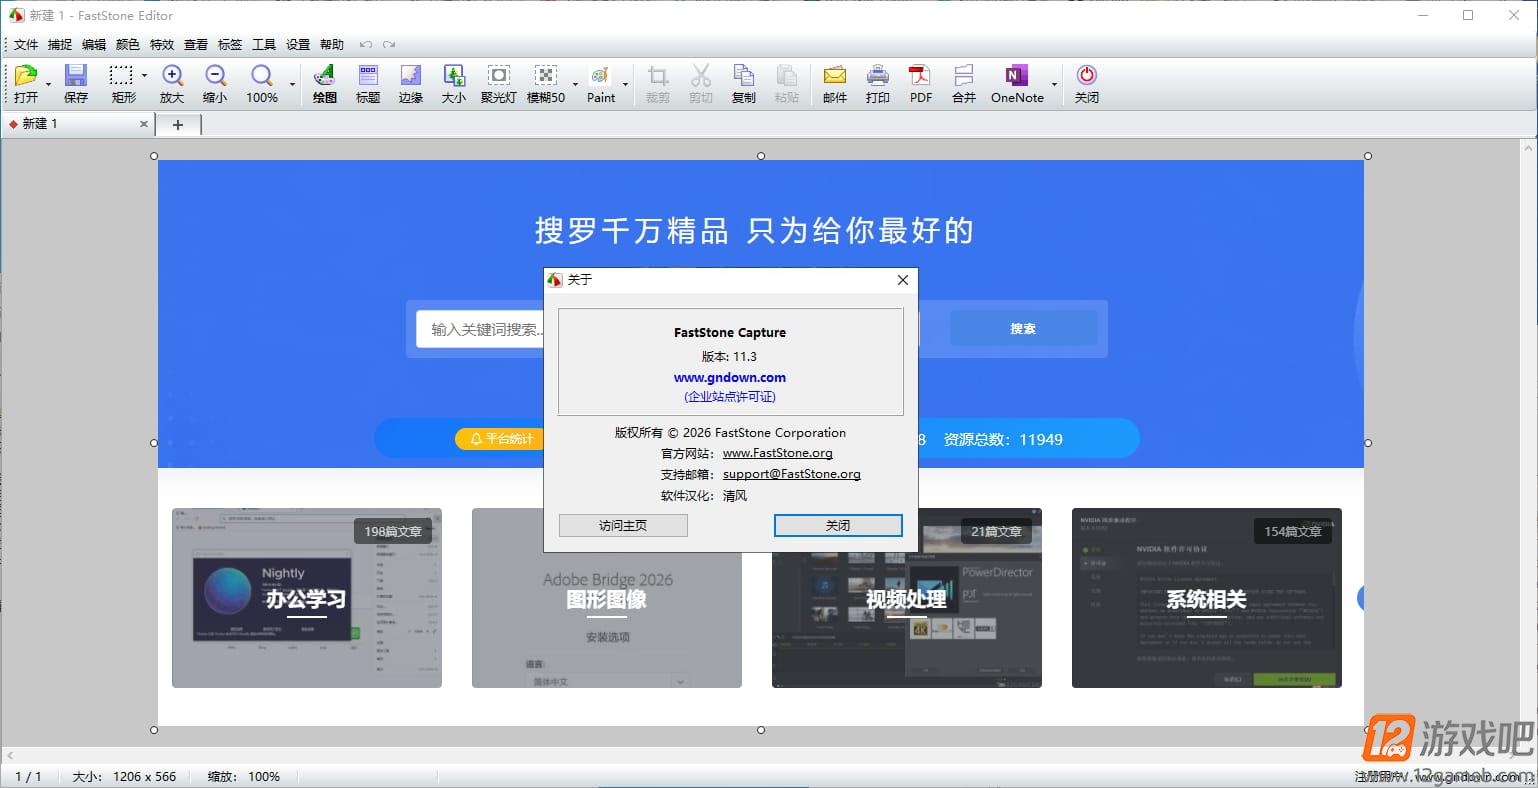Open the 标签 (Tabs) menu
The width and height of the screenshot is (1538, 788).
point(230,44)
